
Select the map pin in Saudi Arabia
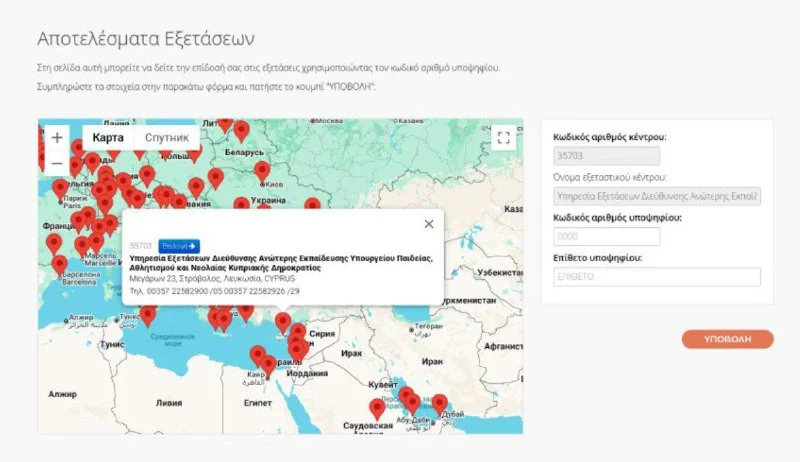pos(377,408)
